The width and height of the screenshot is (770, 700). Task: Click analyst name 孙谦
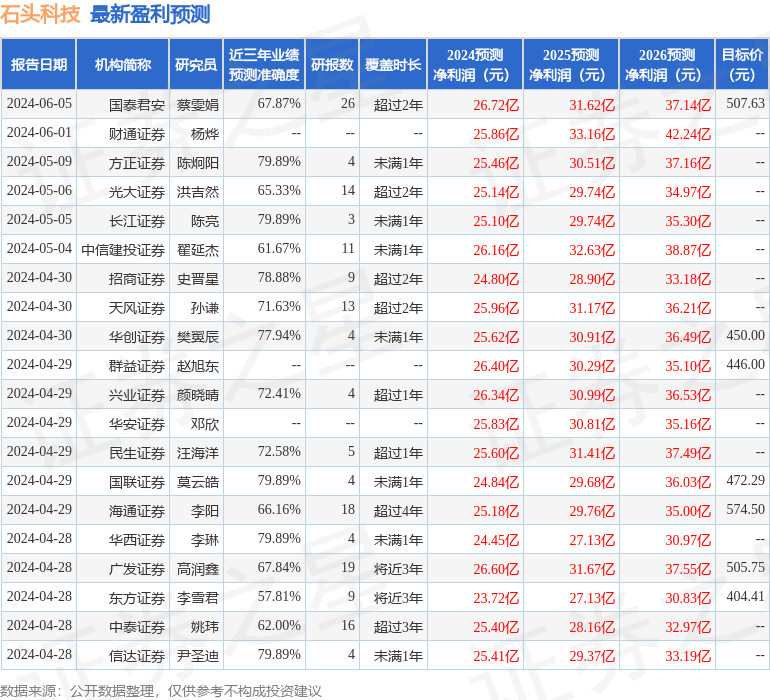205,308
